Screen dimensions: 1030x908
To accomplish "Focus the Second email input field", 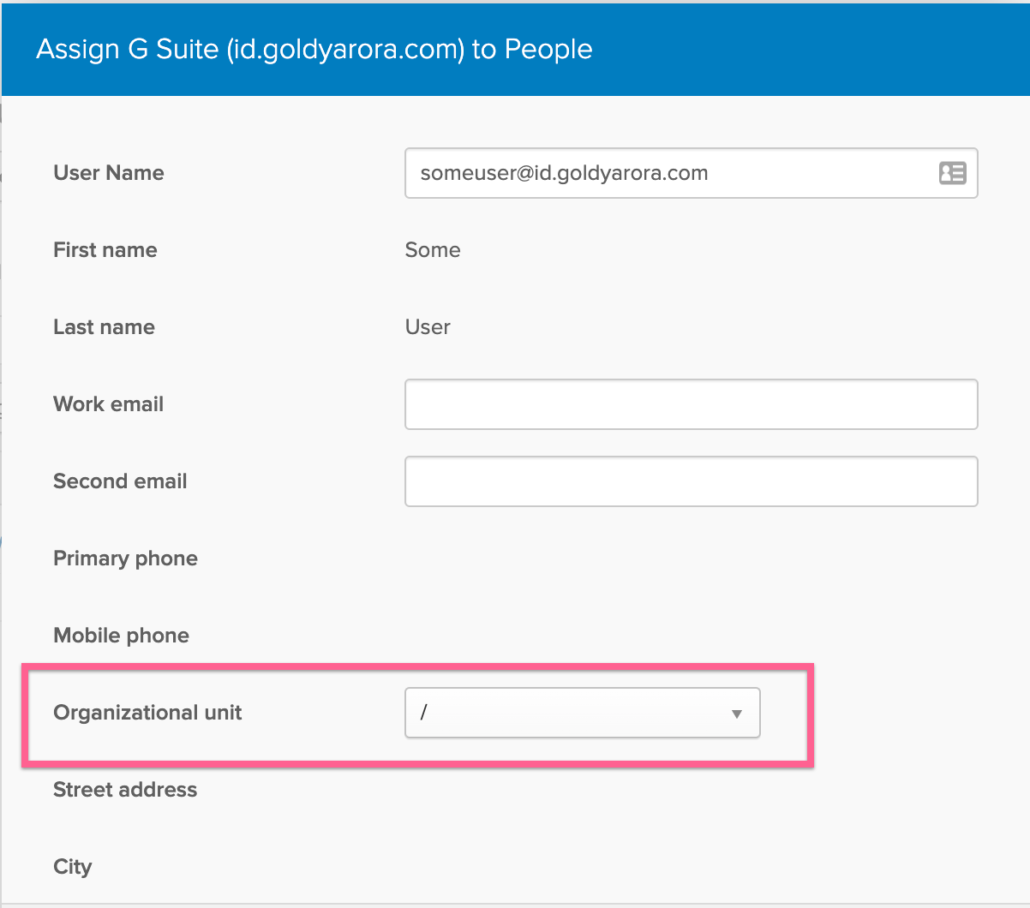I will click(x=691, y=482).
